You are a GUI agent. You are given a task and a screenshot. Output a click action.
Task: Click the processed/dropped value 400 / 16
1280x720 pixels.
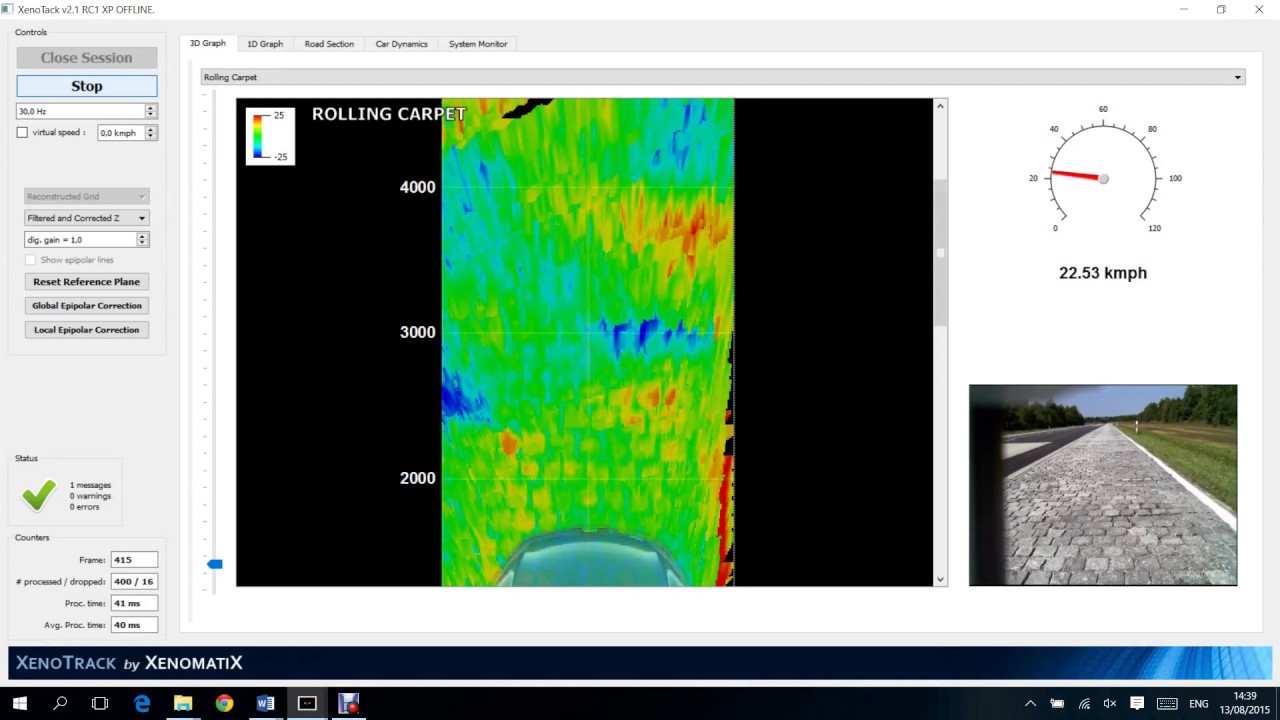[x=134, y=582]
